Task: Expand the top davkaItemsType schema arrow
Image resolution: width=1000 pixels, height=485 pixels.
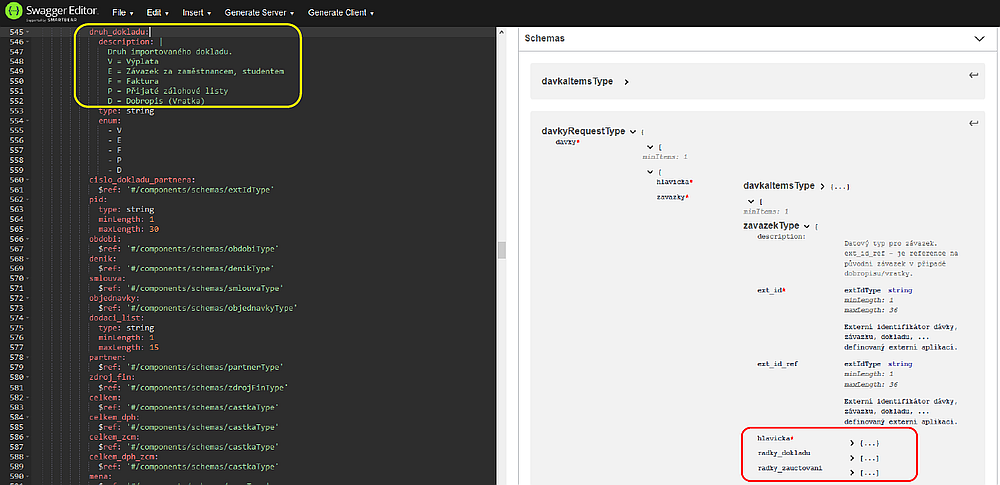Action: [x=627, y=82]
